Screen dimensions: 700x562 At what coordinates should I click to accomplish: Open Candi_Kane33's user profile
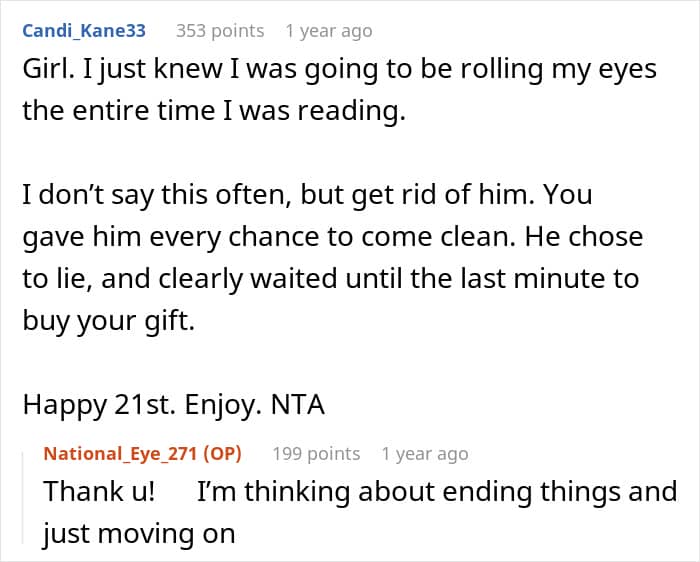(84, 31)
